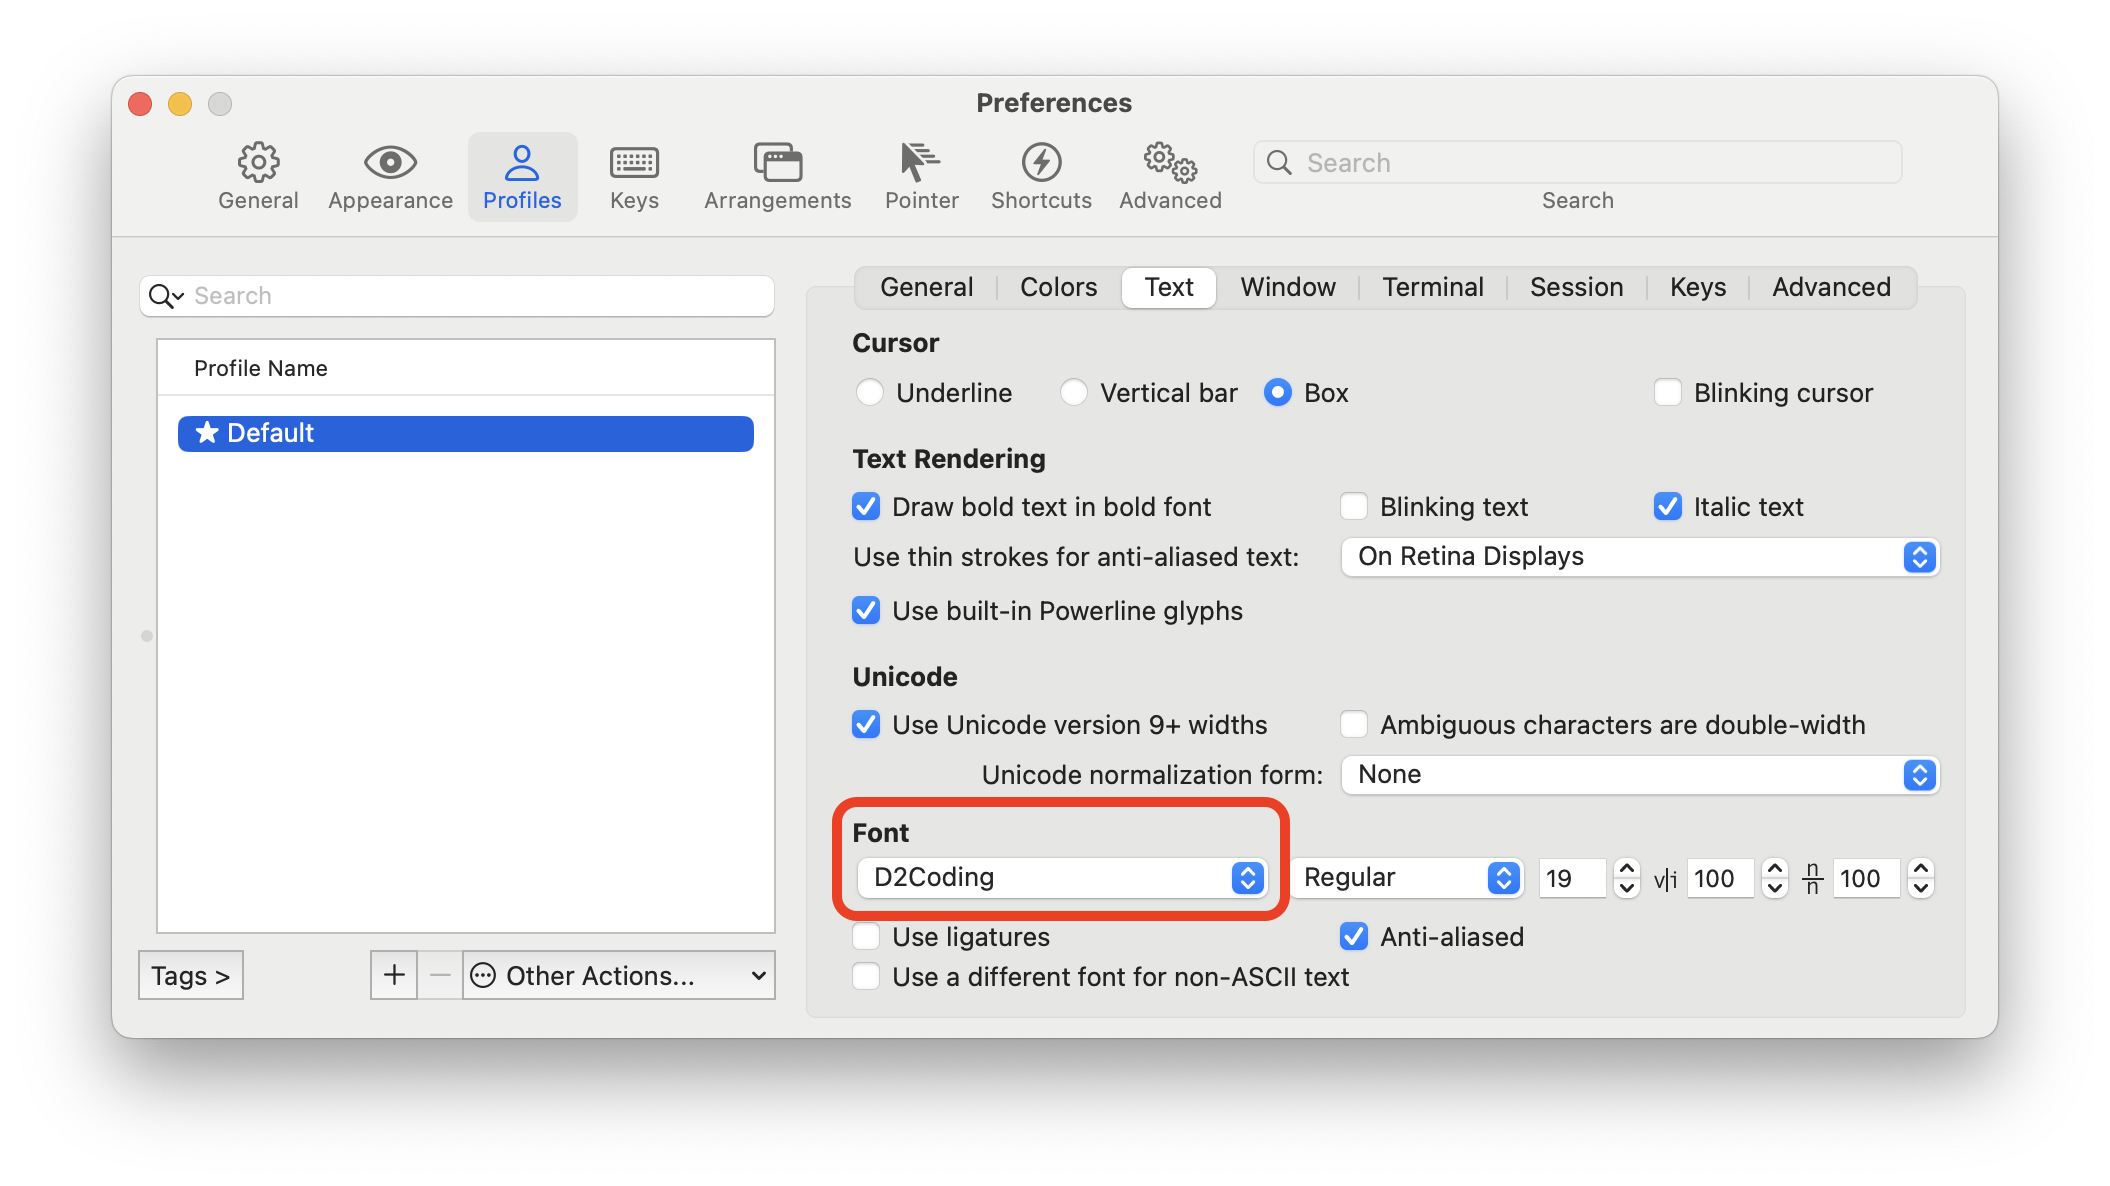Open the D2Coding font dropdown
The image size is (2110, 1186).
(x=1062, y=877)
